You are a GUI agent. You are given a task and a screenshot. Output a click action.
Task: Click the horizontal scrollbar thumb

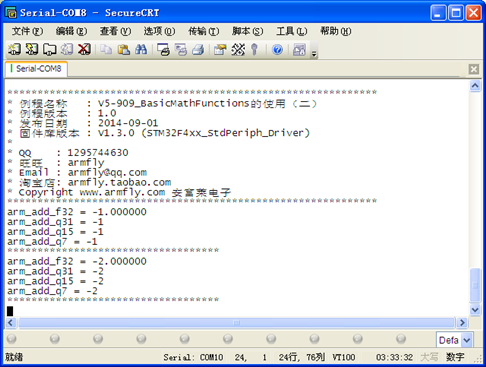pyautogui.click(x=237, y=322)
